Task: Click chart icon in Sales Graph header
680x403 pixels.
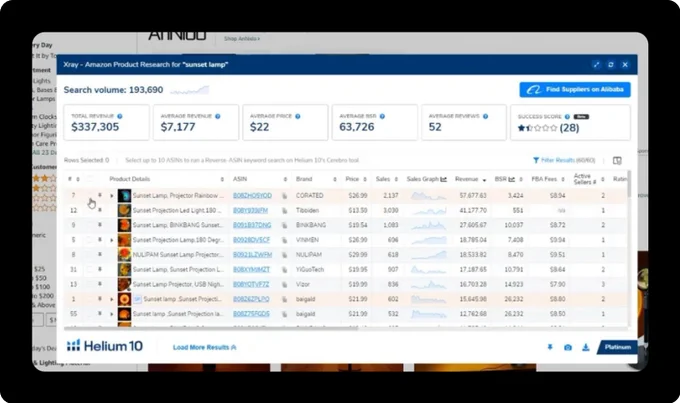Action: pyautogui.click(x=444, y=179)
